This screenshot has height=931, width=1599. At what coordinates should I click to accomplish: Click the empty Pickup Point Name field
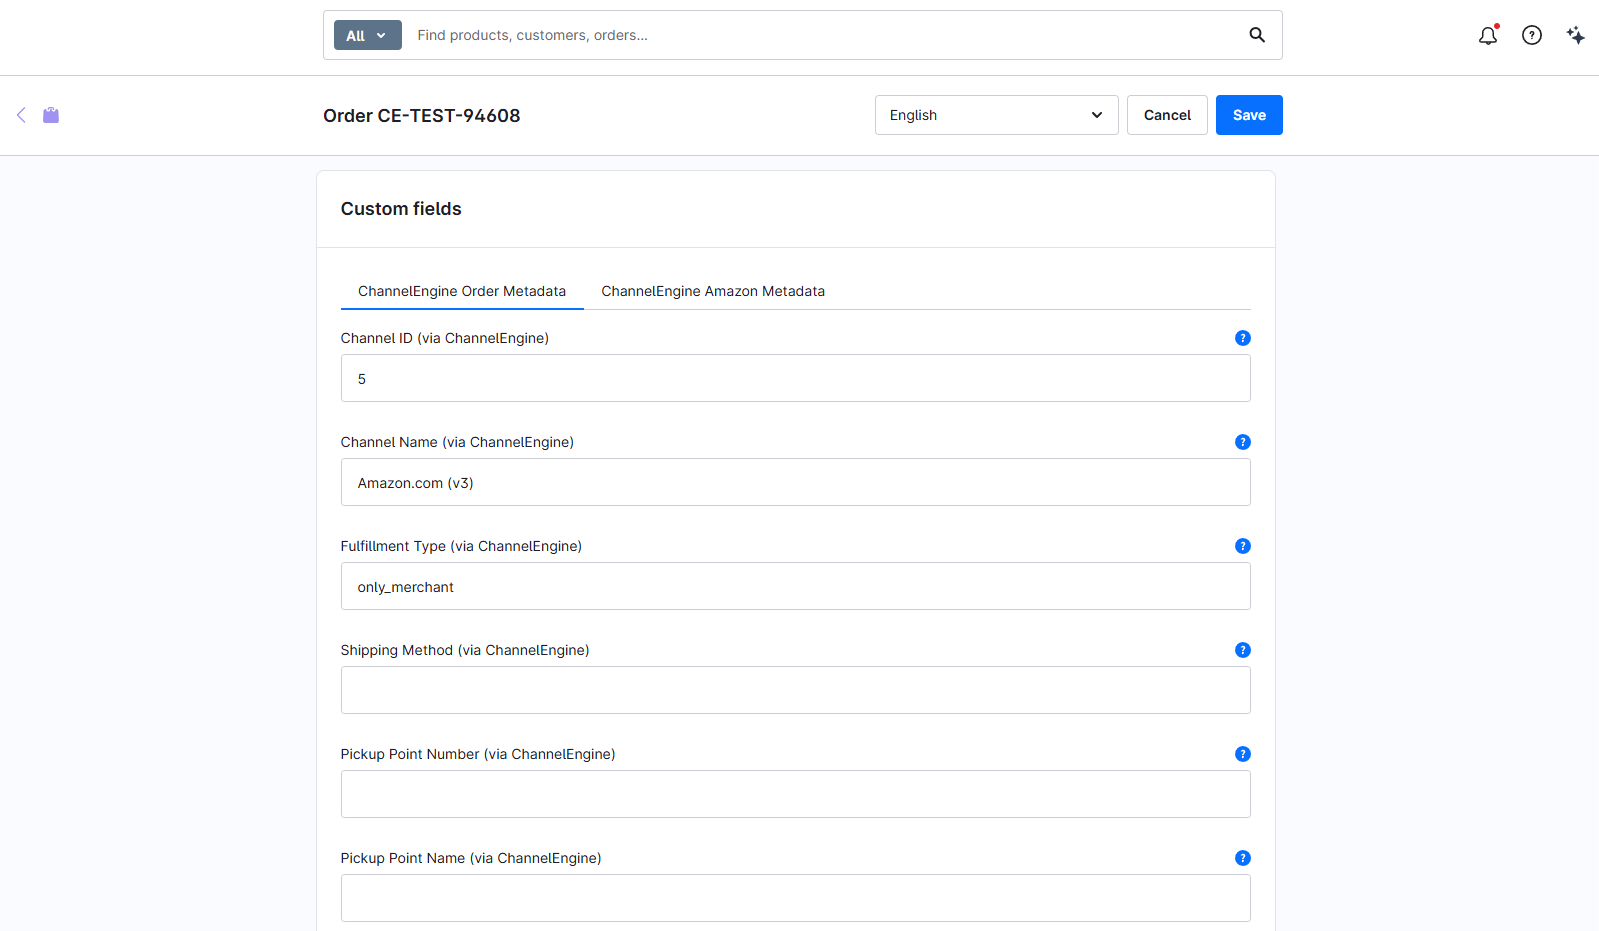click(795, 898)
